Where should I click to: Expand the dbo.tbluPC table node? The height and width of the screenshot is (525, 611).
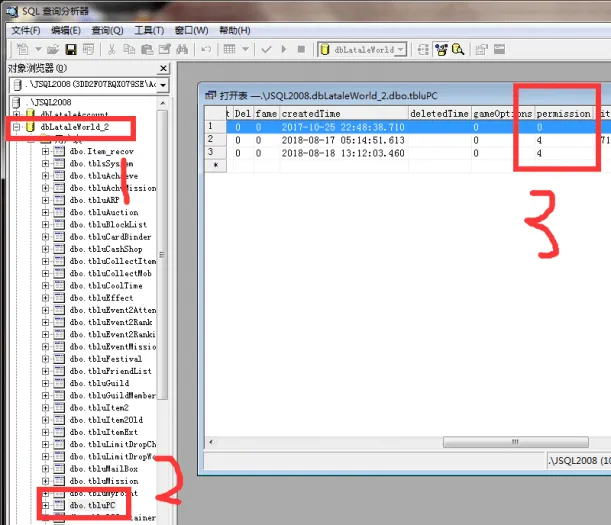click(x=46, y=506)
